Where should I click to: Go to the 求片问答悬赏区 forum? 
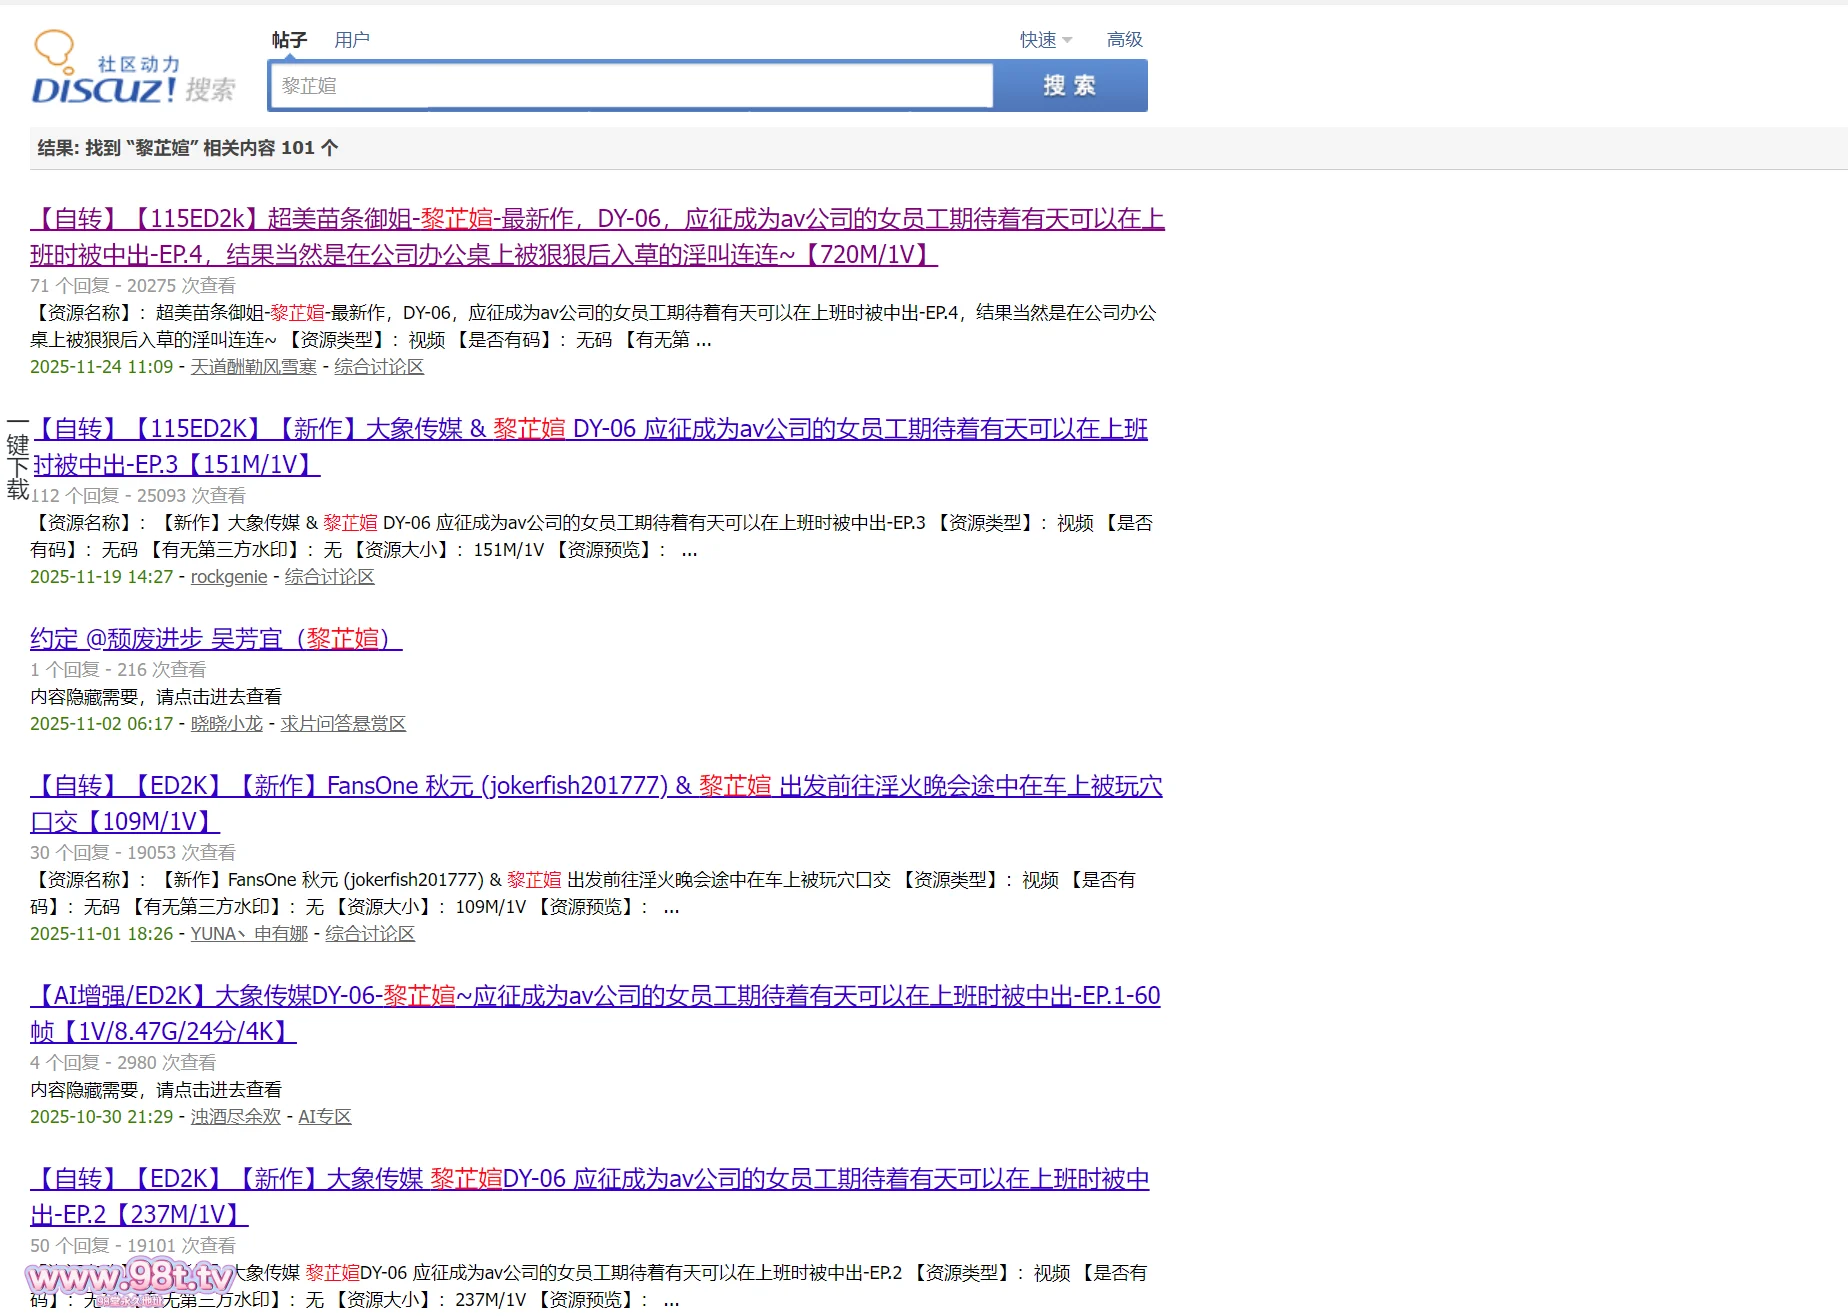coord(343,724)
